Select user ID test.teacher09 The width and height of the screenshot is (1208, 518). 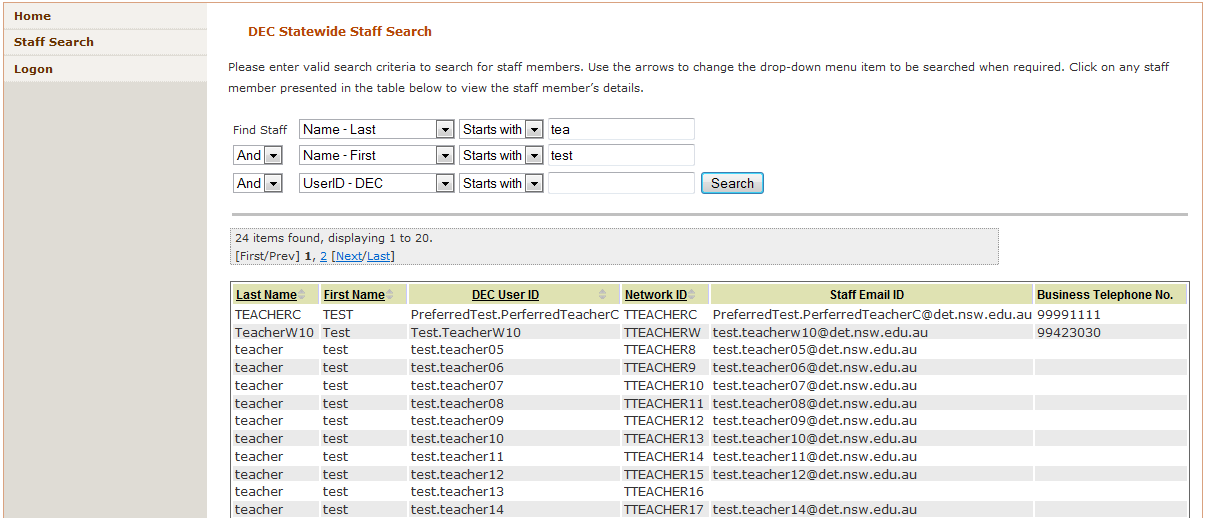click(x=457, y=420)
